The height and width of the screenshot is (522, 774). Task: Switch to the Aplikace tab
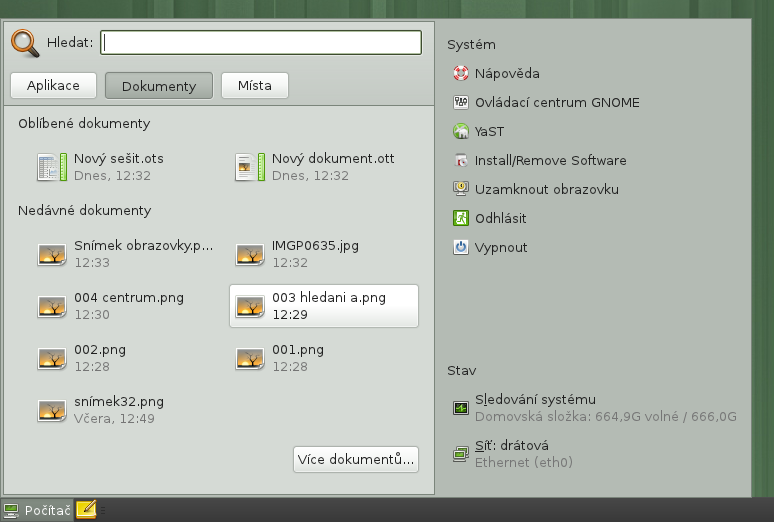tap(53, 85)
